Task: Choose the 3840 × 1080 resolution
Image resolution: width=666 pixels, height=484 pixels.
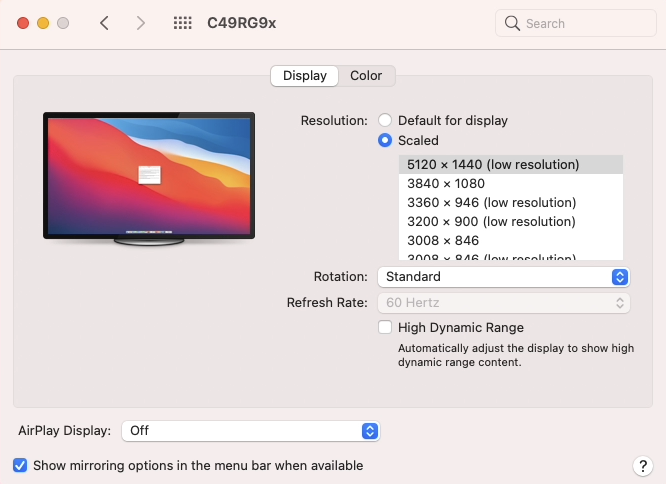Action: click(511, 183)
